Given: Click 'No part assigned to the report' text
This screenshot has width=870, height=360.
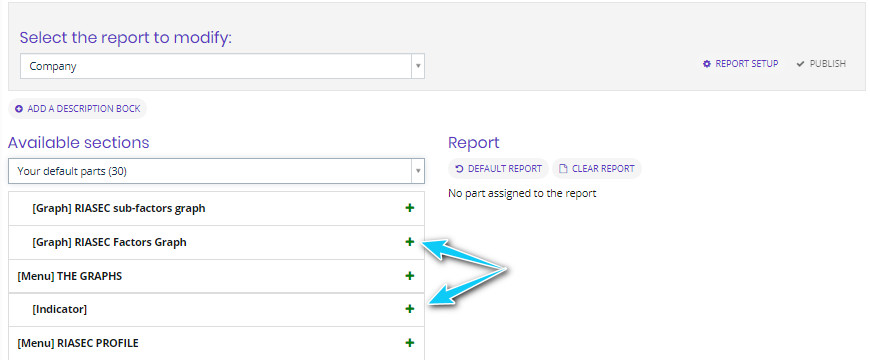Looking at the screenshot, I should (x=522, y=194).
